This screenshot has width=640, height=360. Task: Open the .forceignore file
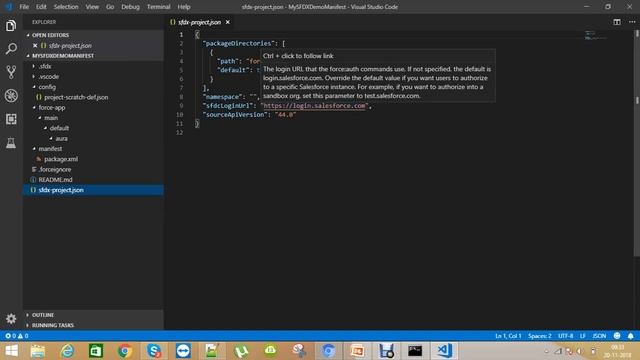(55, 169)
